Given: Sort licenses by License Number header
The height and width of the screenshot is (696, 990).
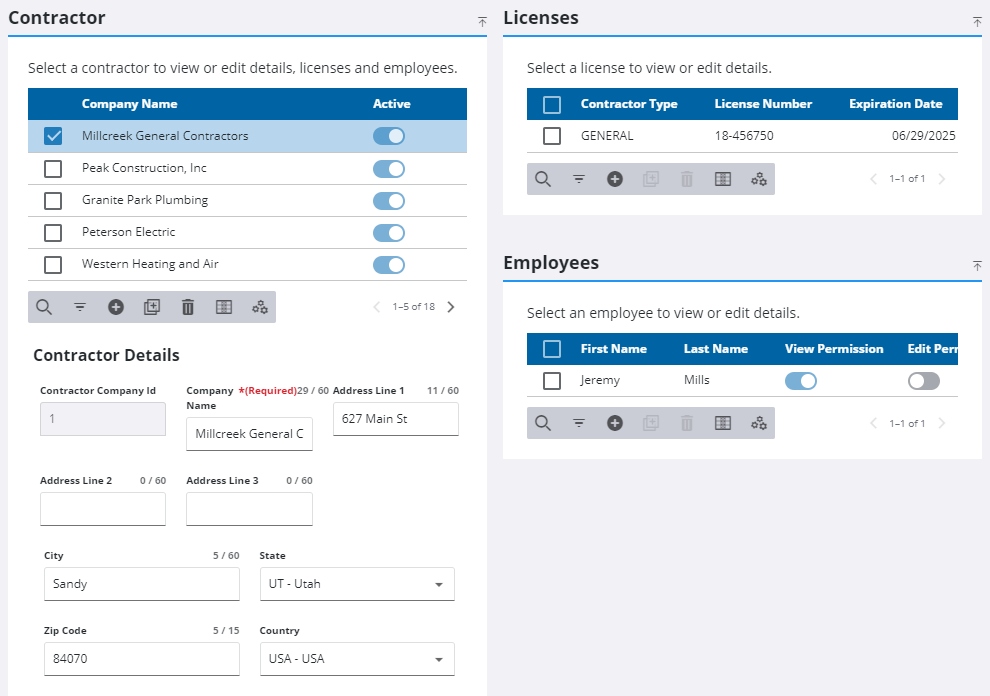Looking at the screenshot, I should 763,104.
